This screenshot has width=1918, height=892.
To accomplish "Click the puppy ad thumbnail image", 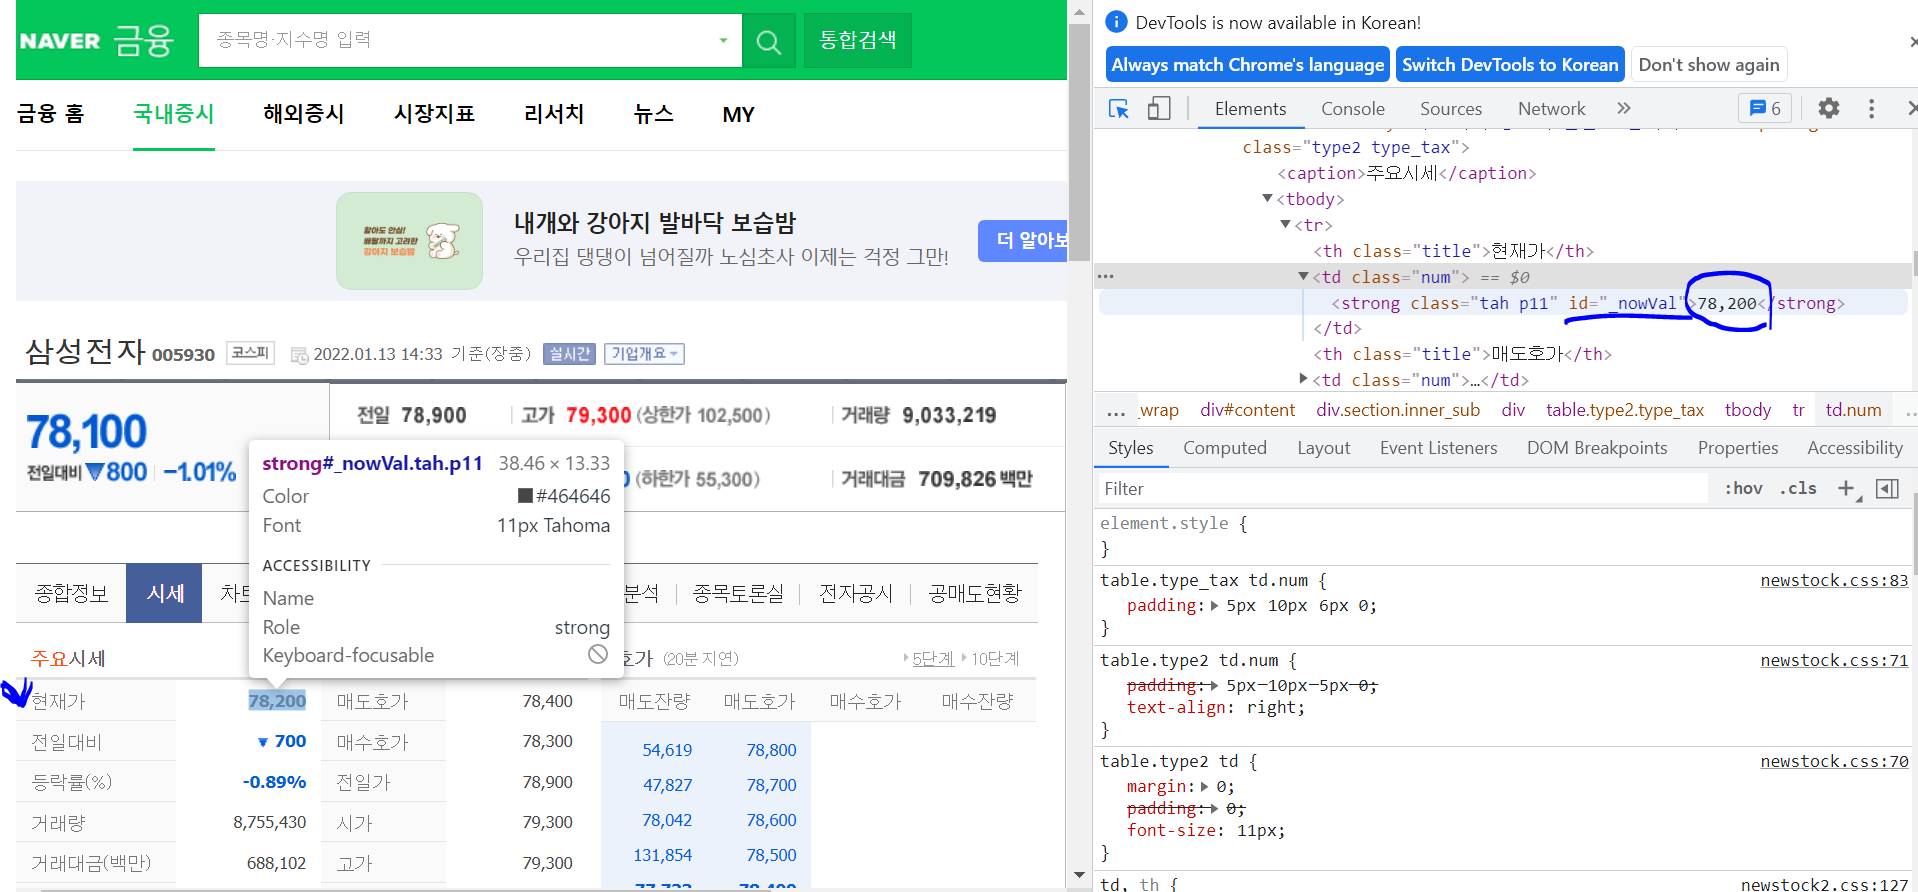I will [x=410, y=241].
